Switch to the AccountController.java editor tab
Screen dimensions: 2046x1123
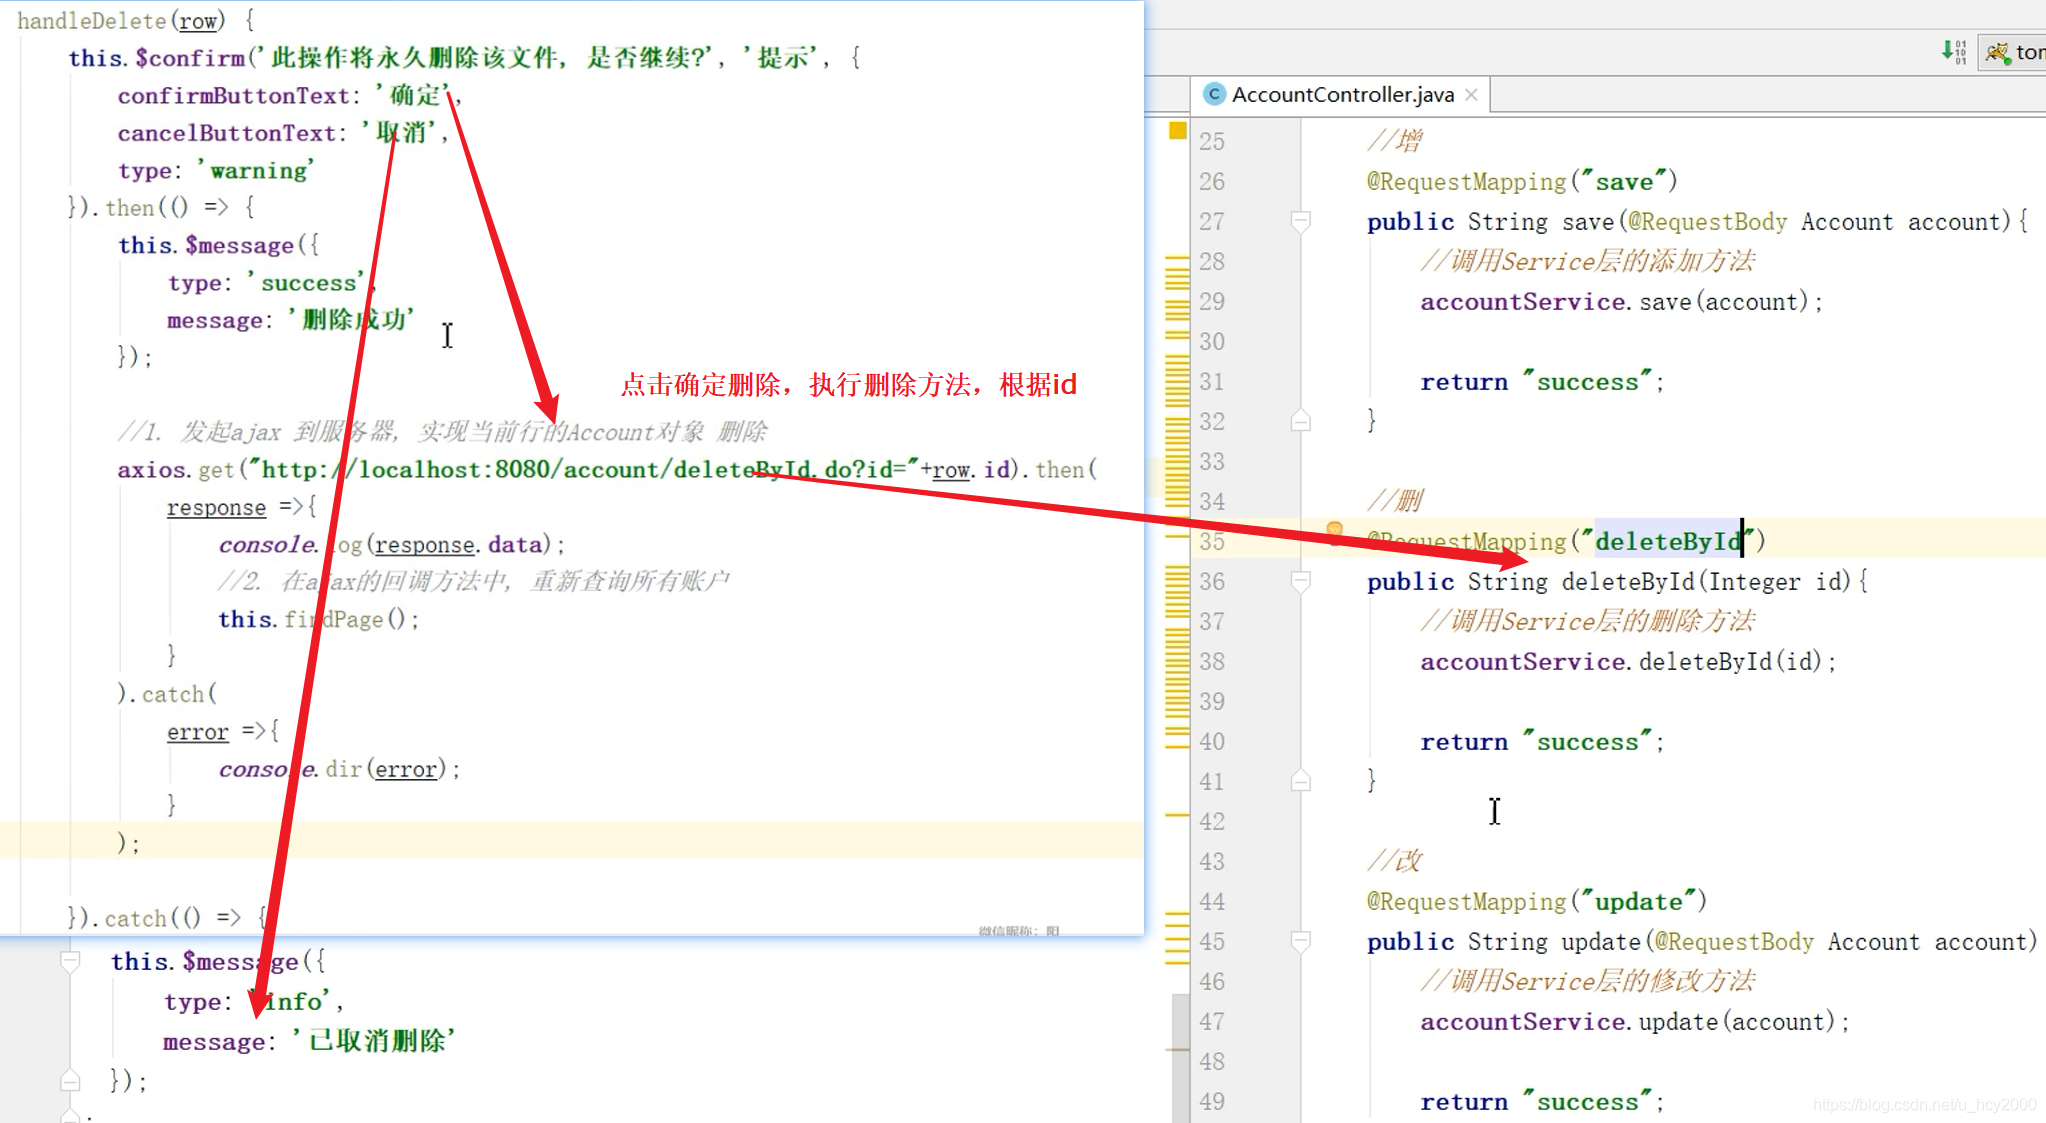(x=1342, y=94)
